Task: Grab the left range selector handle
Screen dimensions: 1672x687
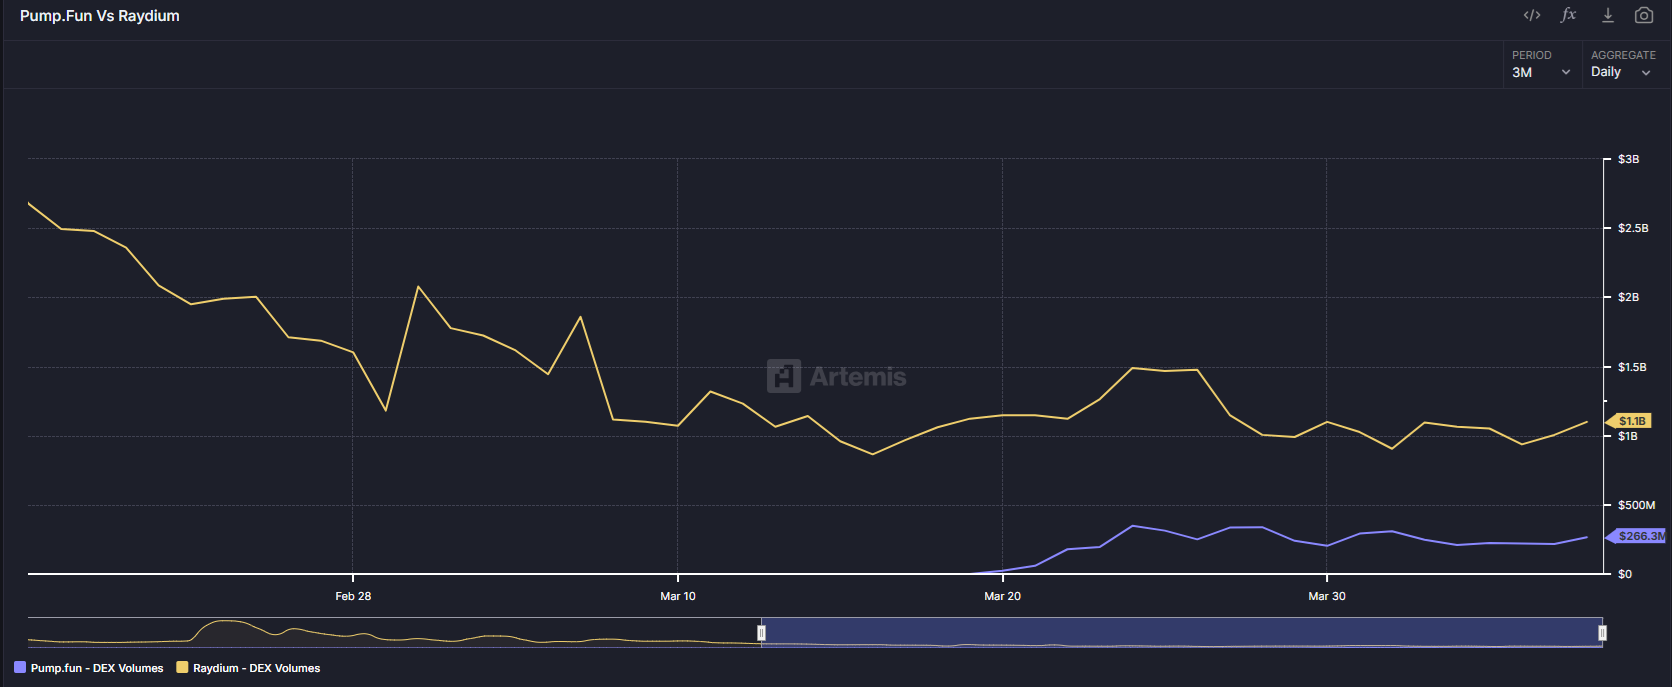Action: click(x=761, y=632)
